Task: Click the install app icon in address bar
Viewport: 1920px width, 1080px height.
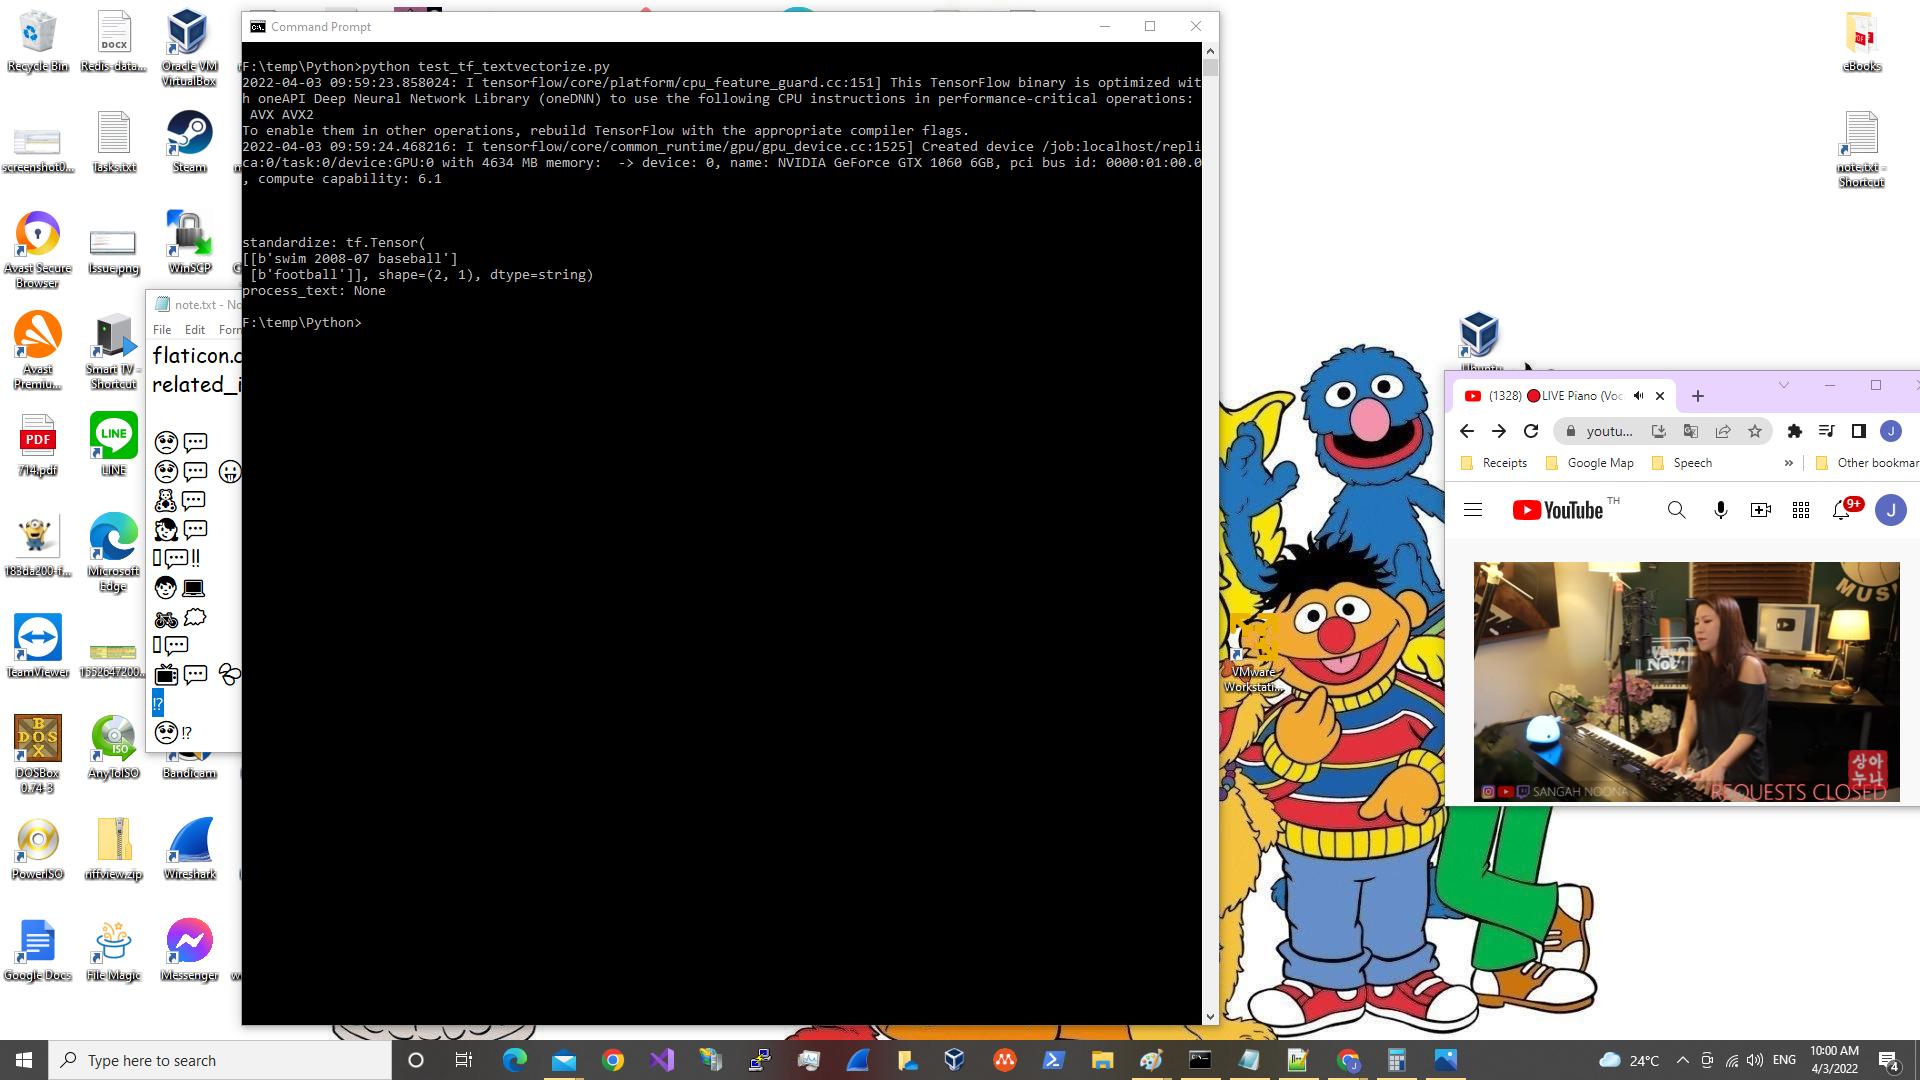Action: coord(1659,431)
